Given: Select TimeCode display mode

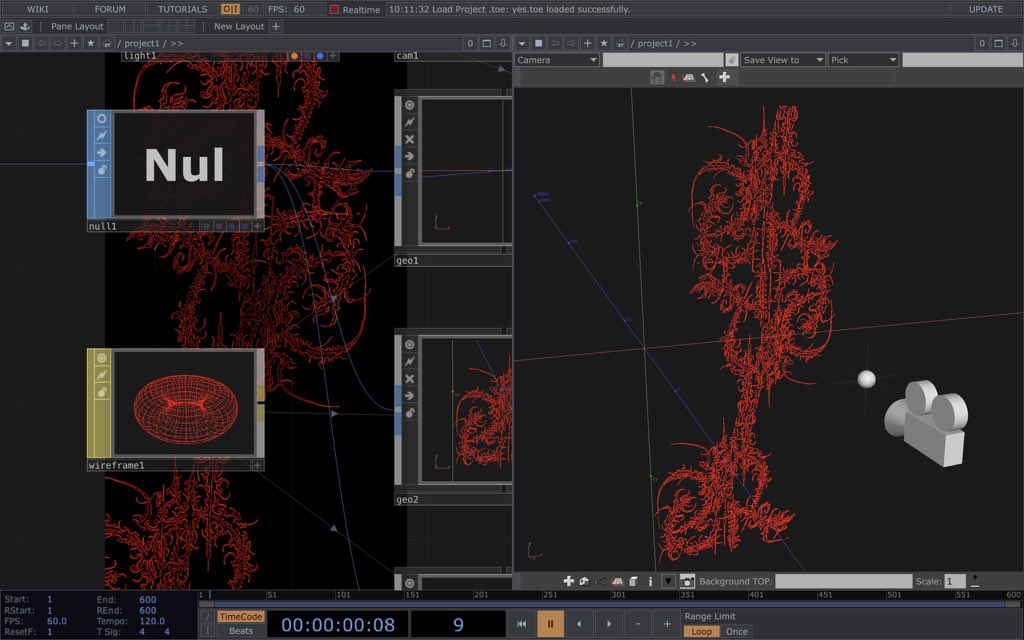Looking at the screenshot, I should pos(240,616).
